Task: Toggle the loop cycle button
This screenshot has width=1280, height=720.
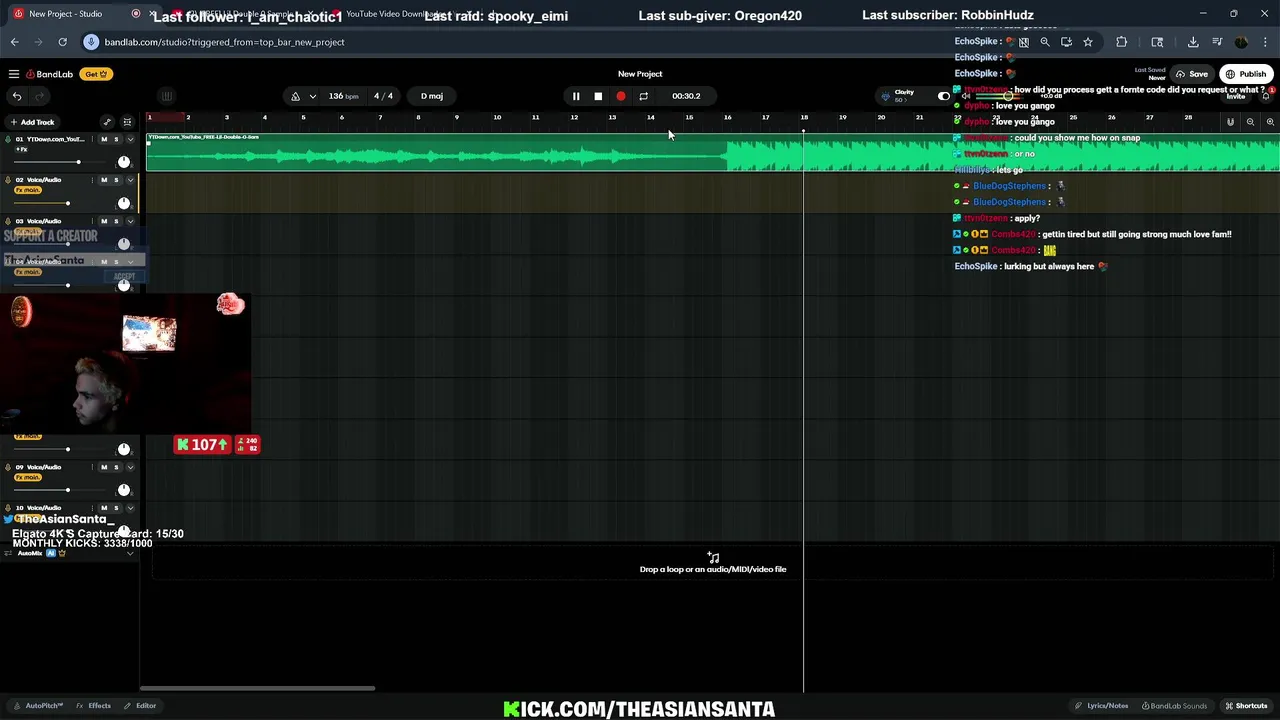Action: pos(643,96)
